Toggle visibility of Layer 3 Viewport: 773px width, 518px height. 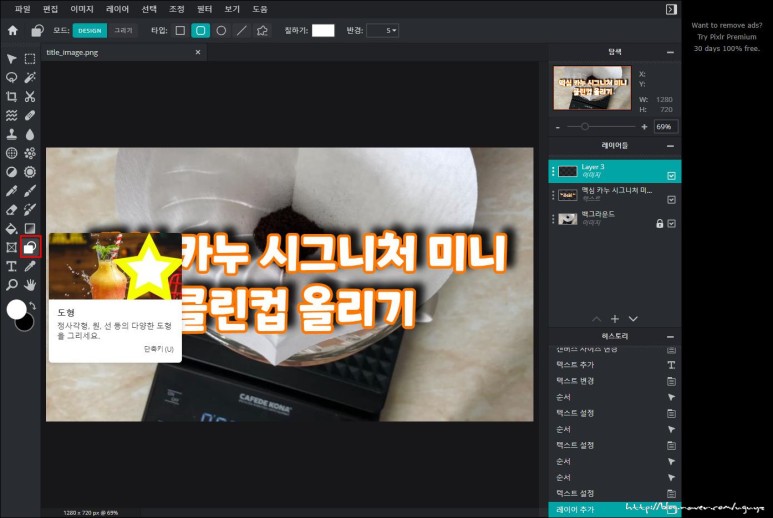pyautogui.click(x=671, y=176)
